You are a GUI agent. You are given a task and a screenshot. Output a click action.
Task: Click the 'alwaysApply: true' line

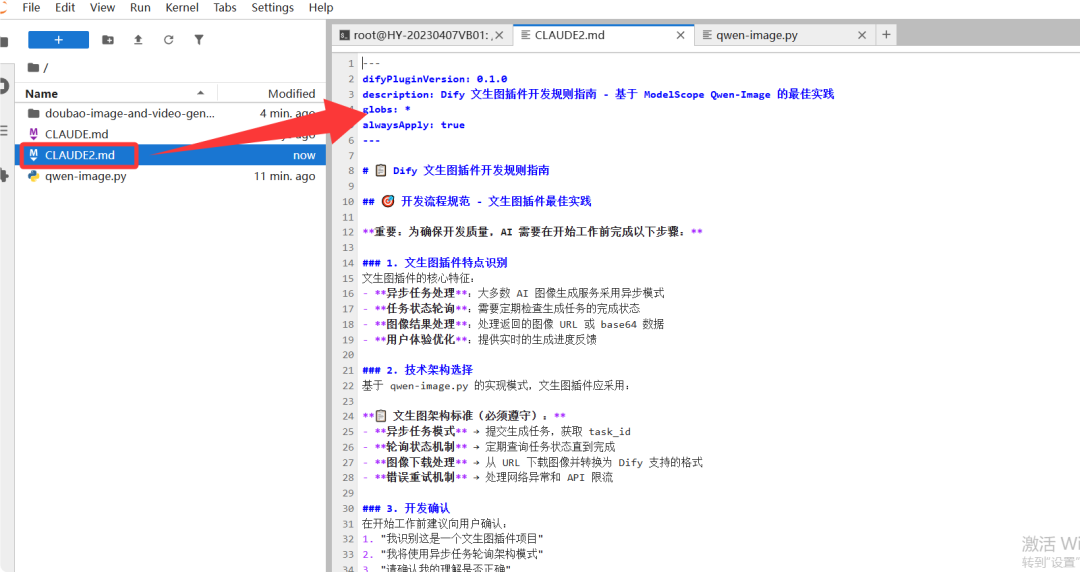point(413,125)
